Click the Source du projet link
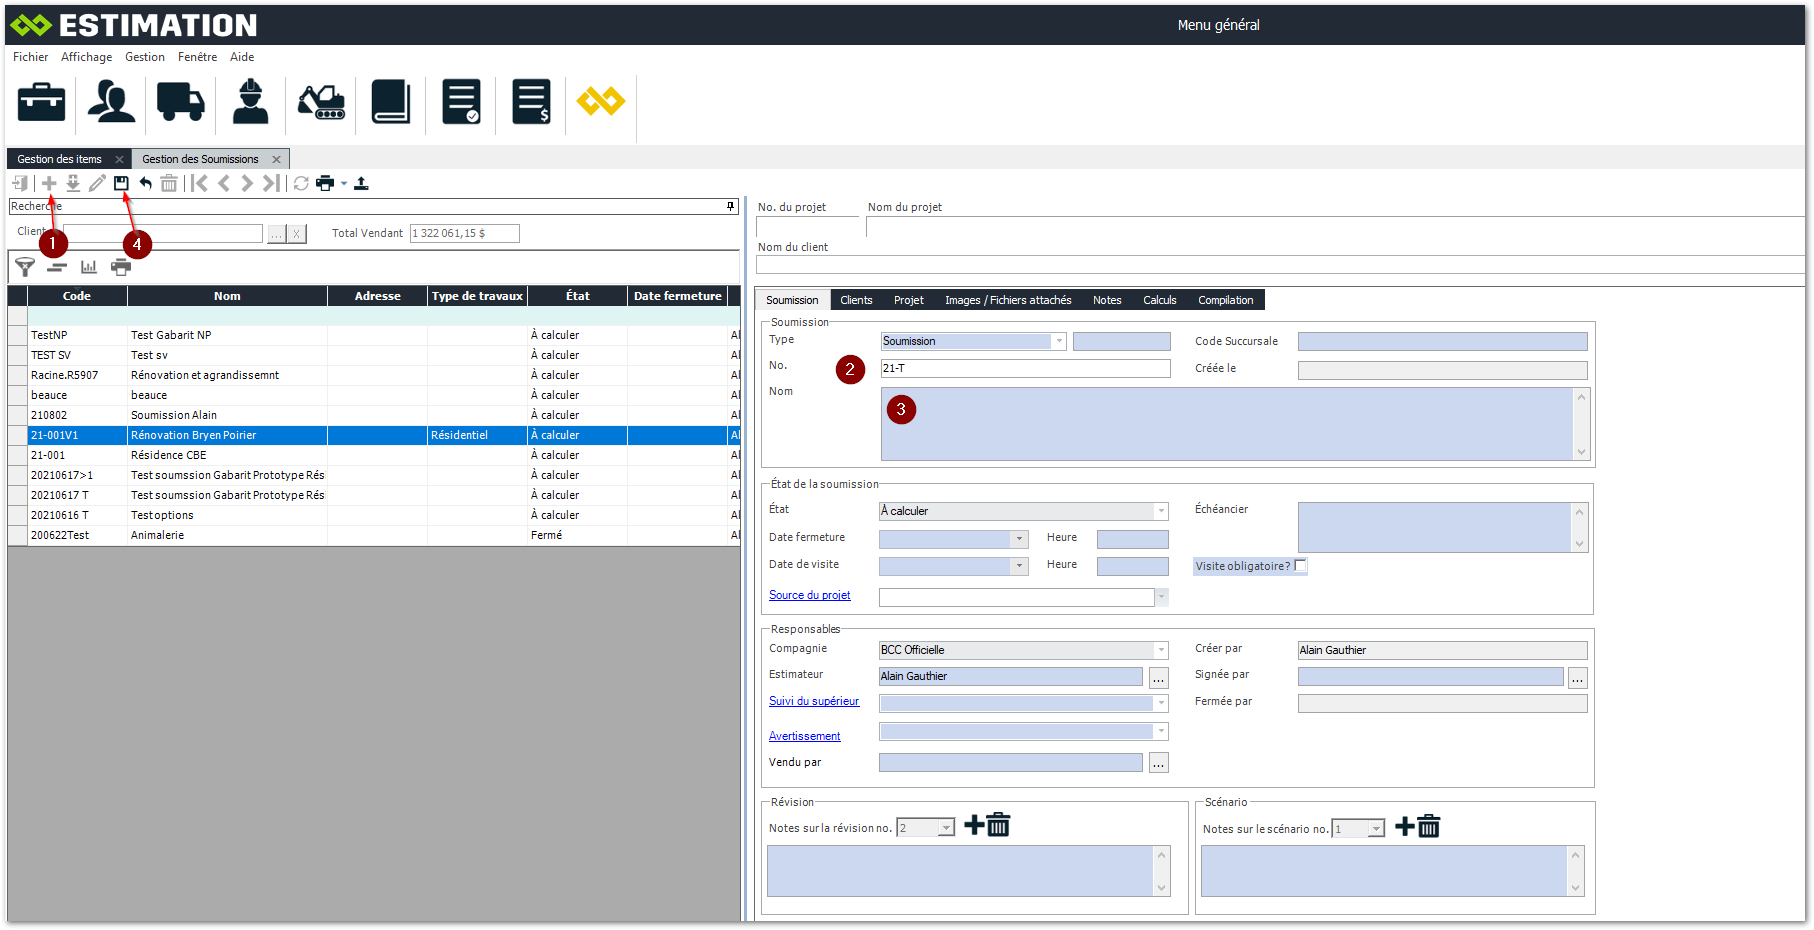 pyautogui.click(x=809, y=595)
